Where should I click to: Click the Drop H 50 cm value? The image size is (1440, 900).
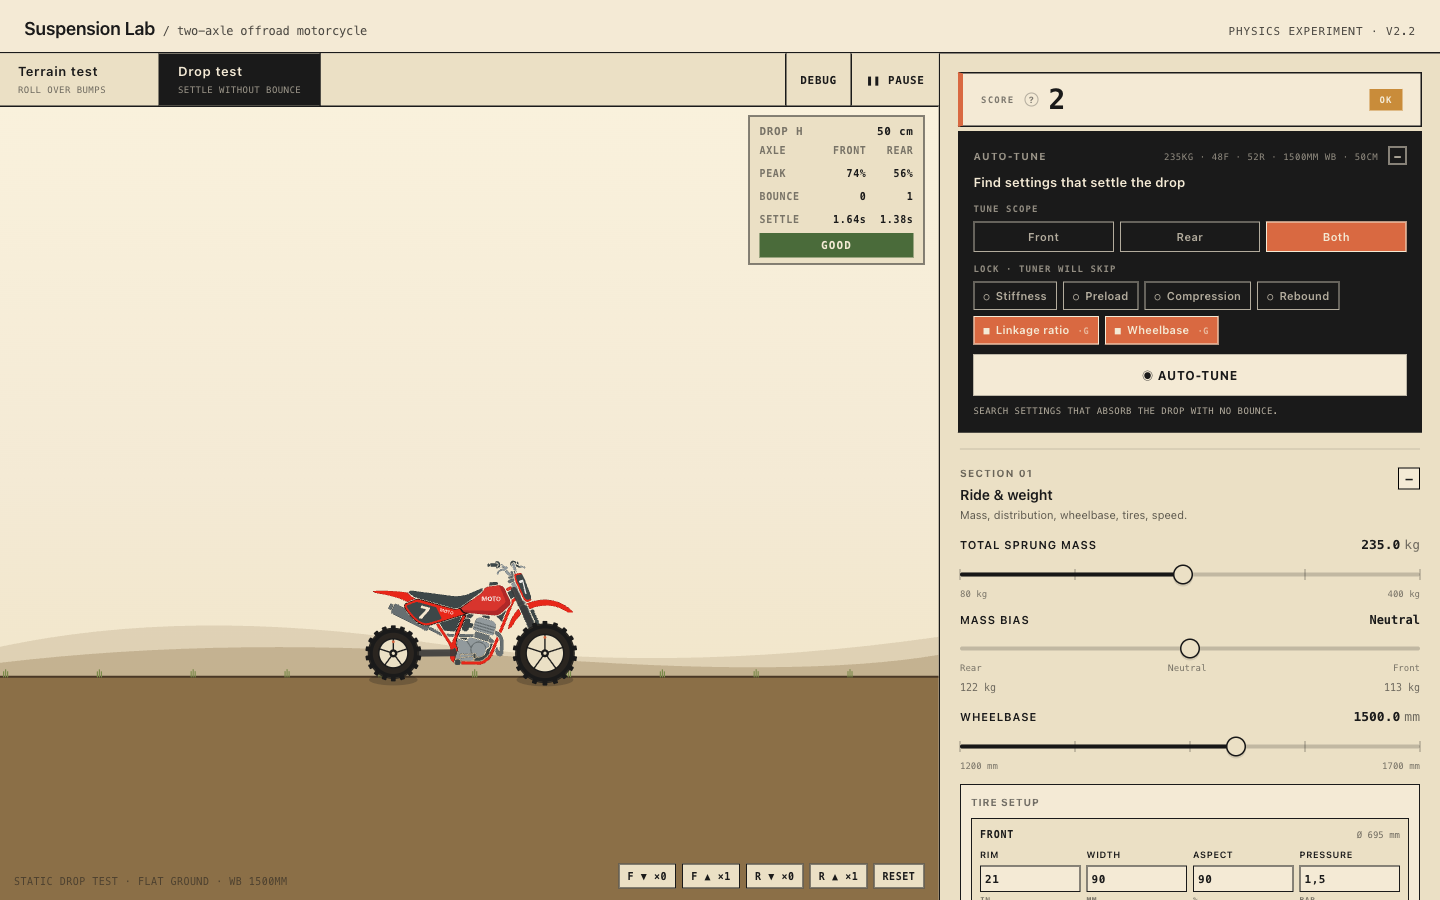pyautogui.click(x=895, y=132)
